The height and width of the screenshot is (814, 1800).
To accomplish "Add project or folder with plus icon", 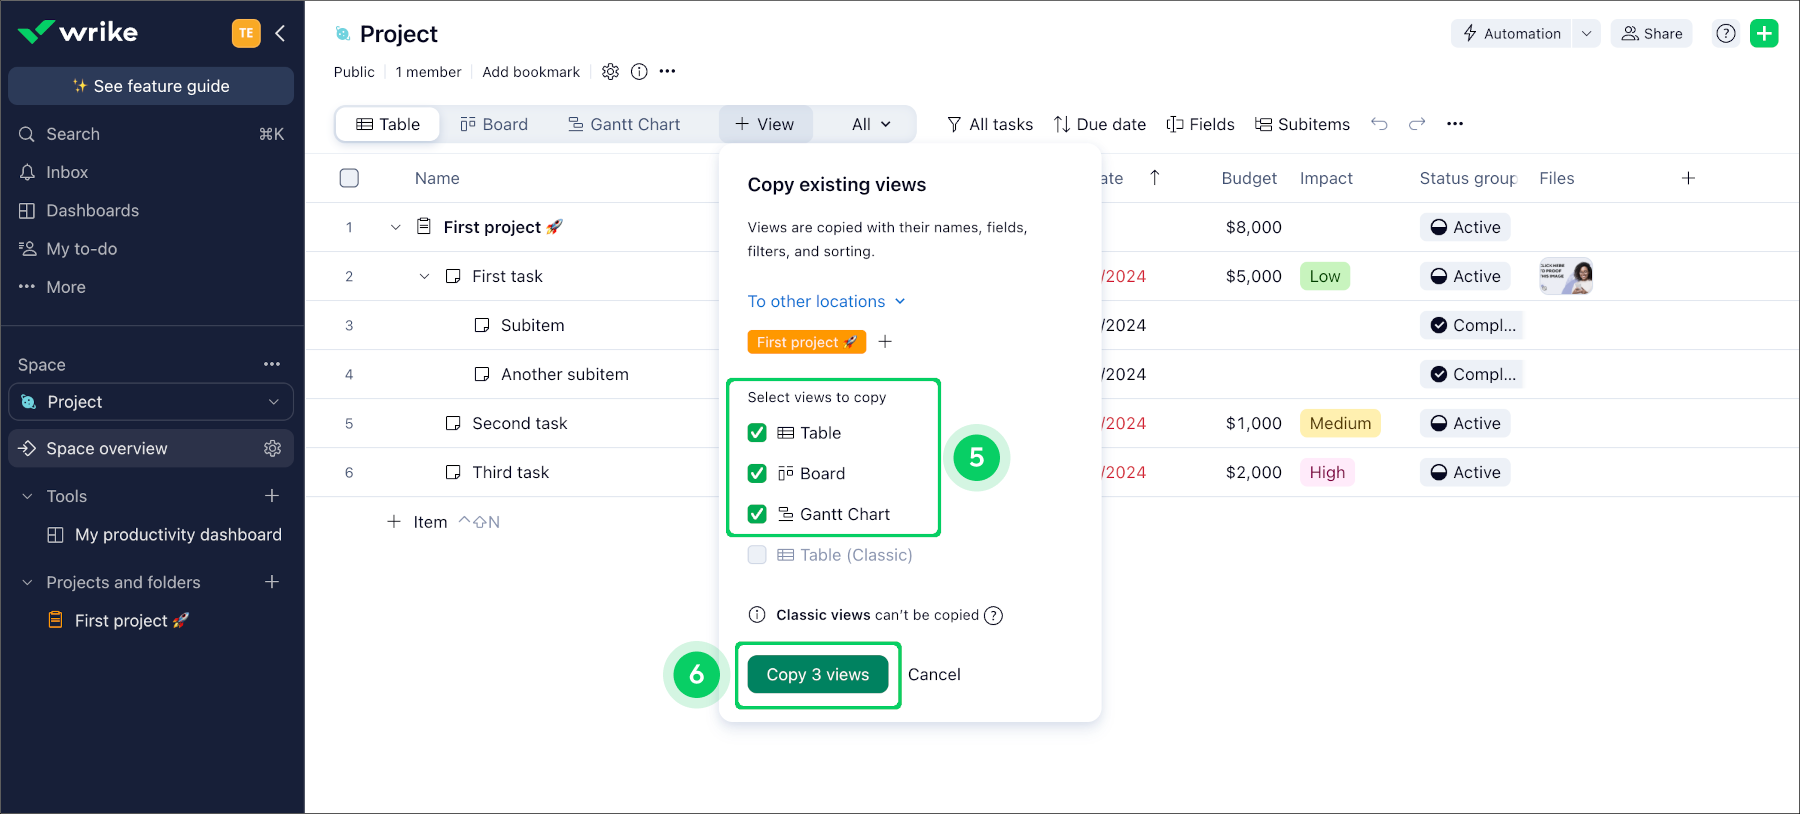I will tap(272, 582).
